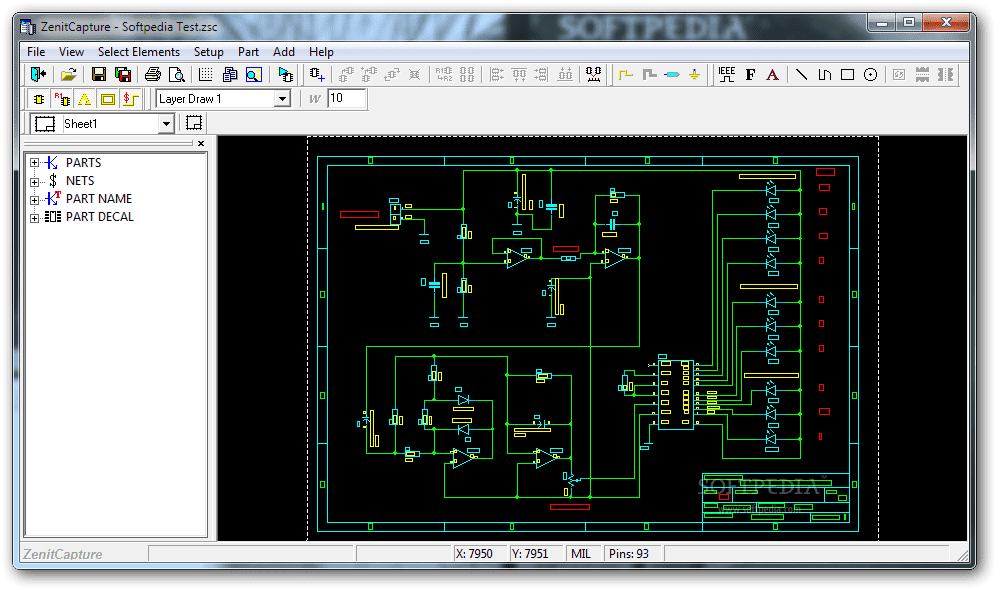Select the ground symbol tool
The image size is (997, 590).
click(x=694, y=74)
